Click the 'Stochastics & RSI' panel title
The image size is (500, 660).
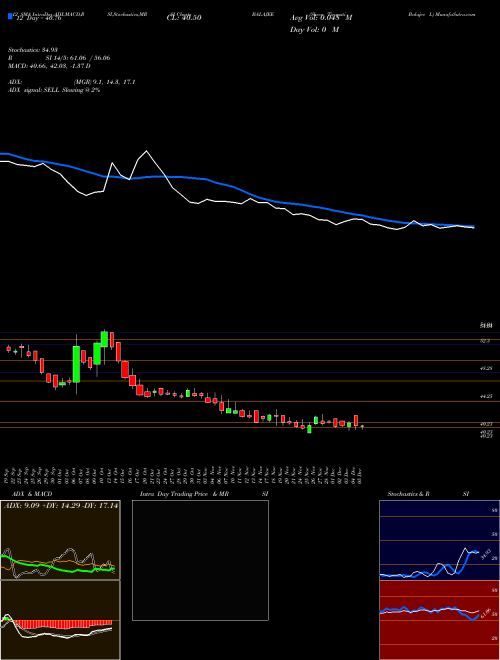(428, 494)
